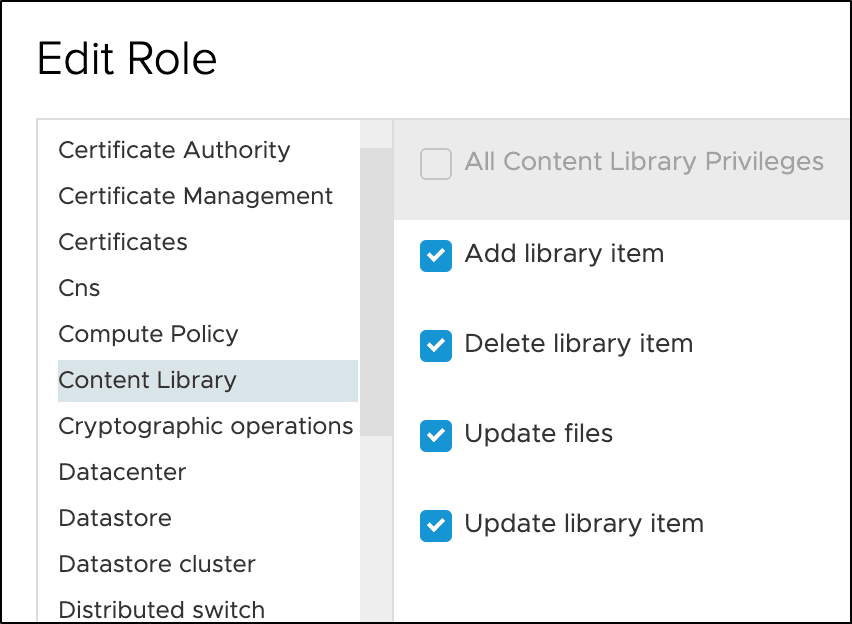
Task: Open the Certificate Management category
Action: (x=195, y=196)
